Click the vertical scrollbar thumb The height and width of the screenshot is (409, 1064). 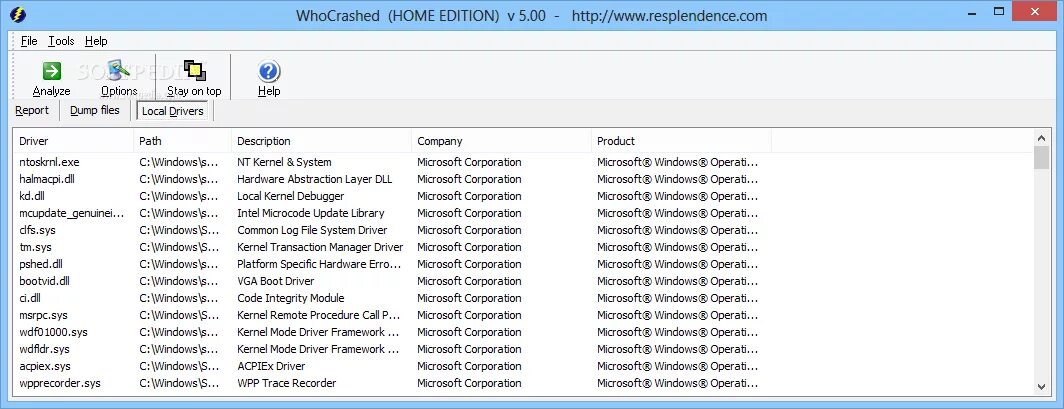[x=1041, y=158]
